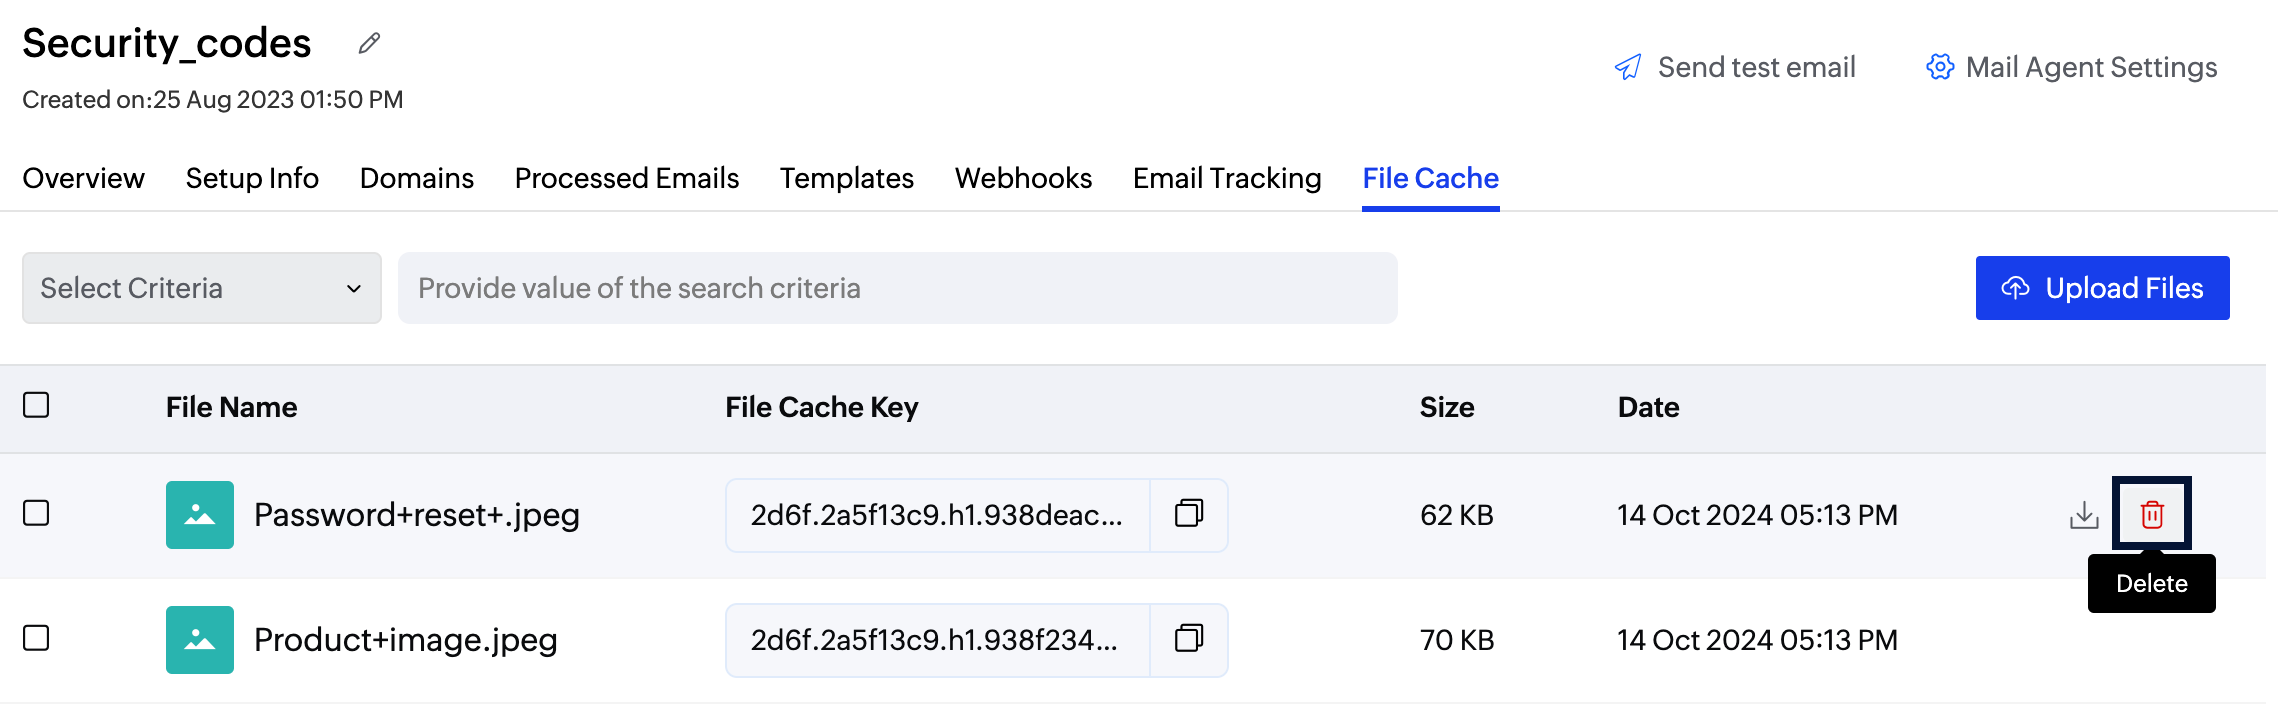The height and width of the screenshot is (728, 2278).
Task: Check the Password+reset+.jpeg row checkbox
Action: click(36, 513)
